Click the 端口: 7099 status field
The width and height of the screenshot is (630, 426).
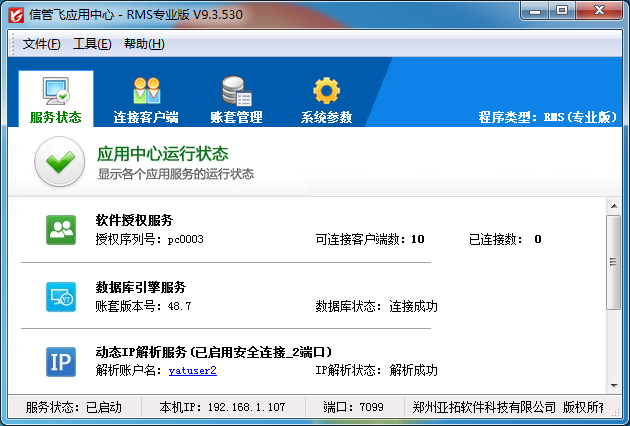[353, 408]
